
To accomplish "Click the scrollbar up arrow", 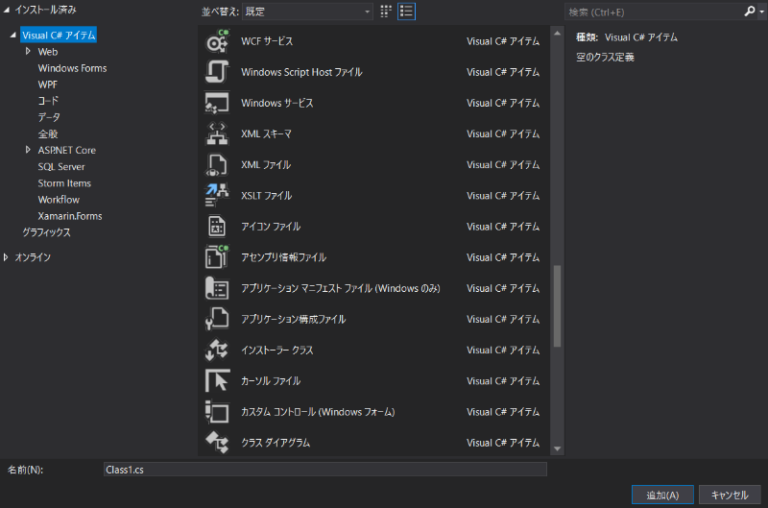I will (557, 33).
